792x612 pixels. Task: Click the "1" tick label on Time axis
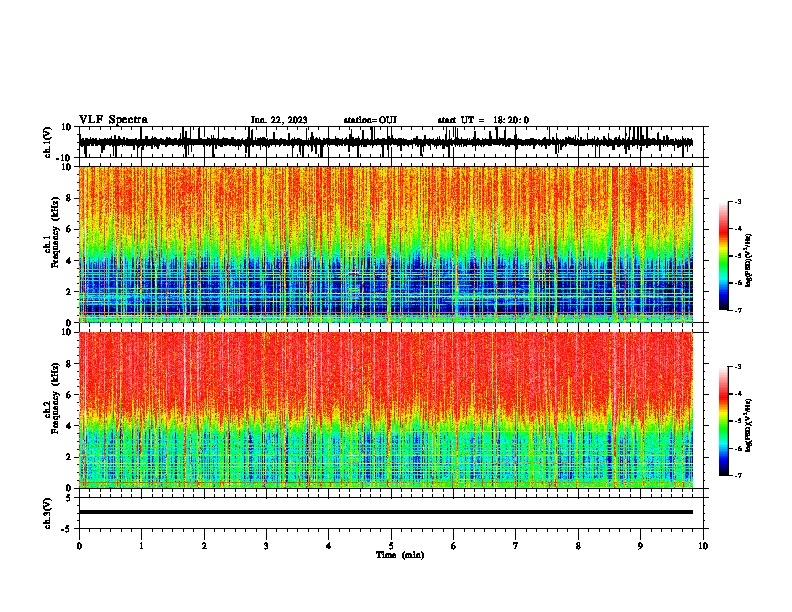click(141, 546)
